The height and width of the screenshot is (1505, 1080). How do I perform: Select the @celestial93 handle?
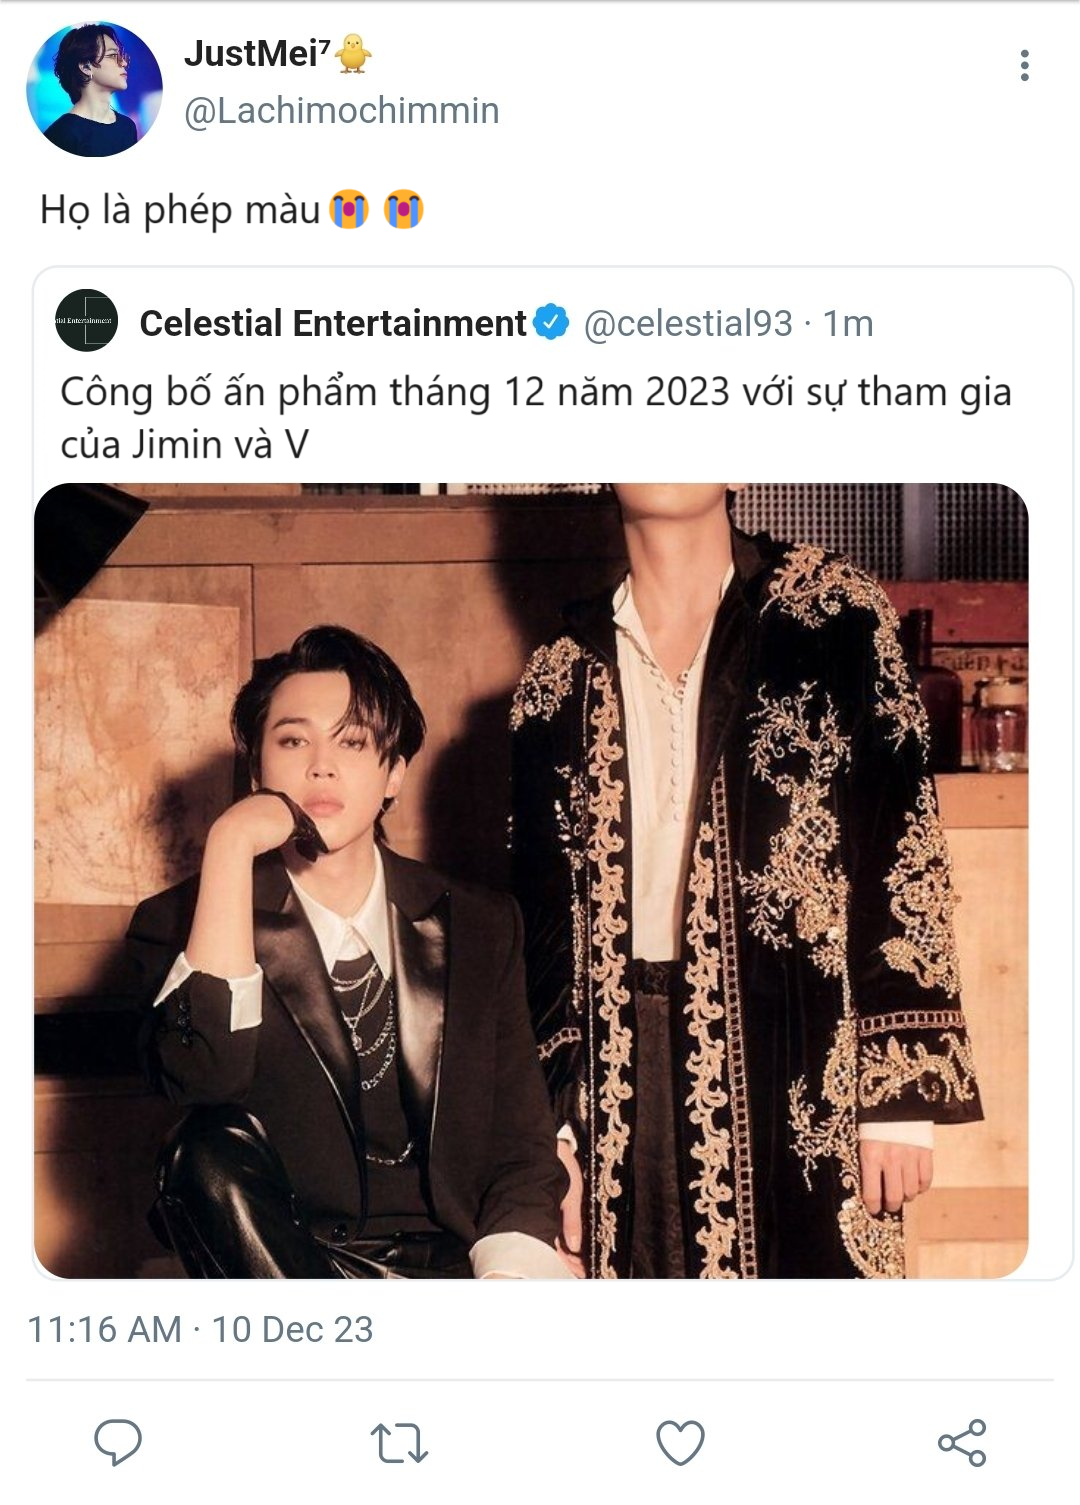point(688,323)
